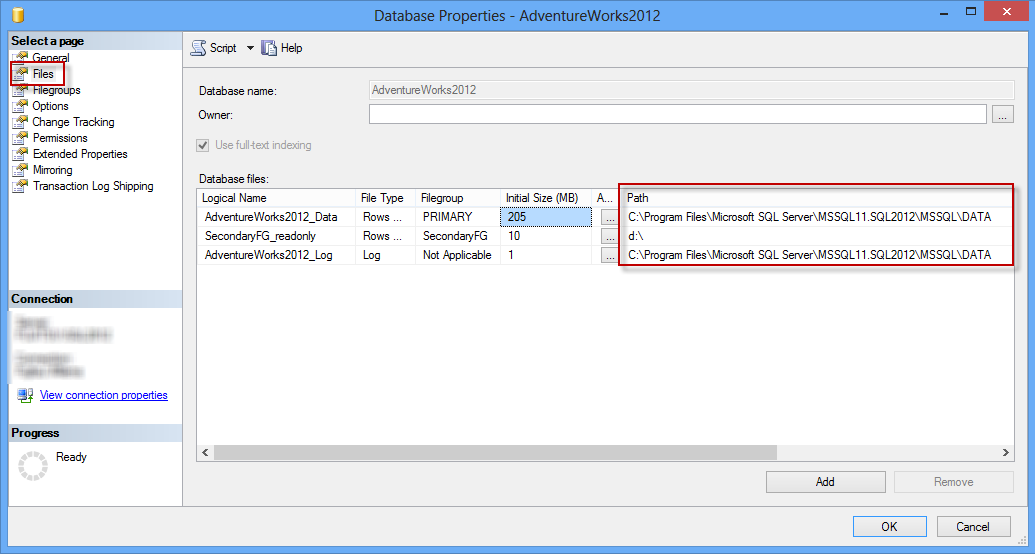The height and width of the screenshot is (554, 1035).
Task: Click the Filegroups page icon
Action: (20, 90)
